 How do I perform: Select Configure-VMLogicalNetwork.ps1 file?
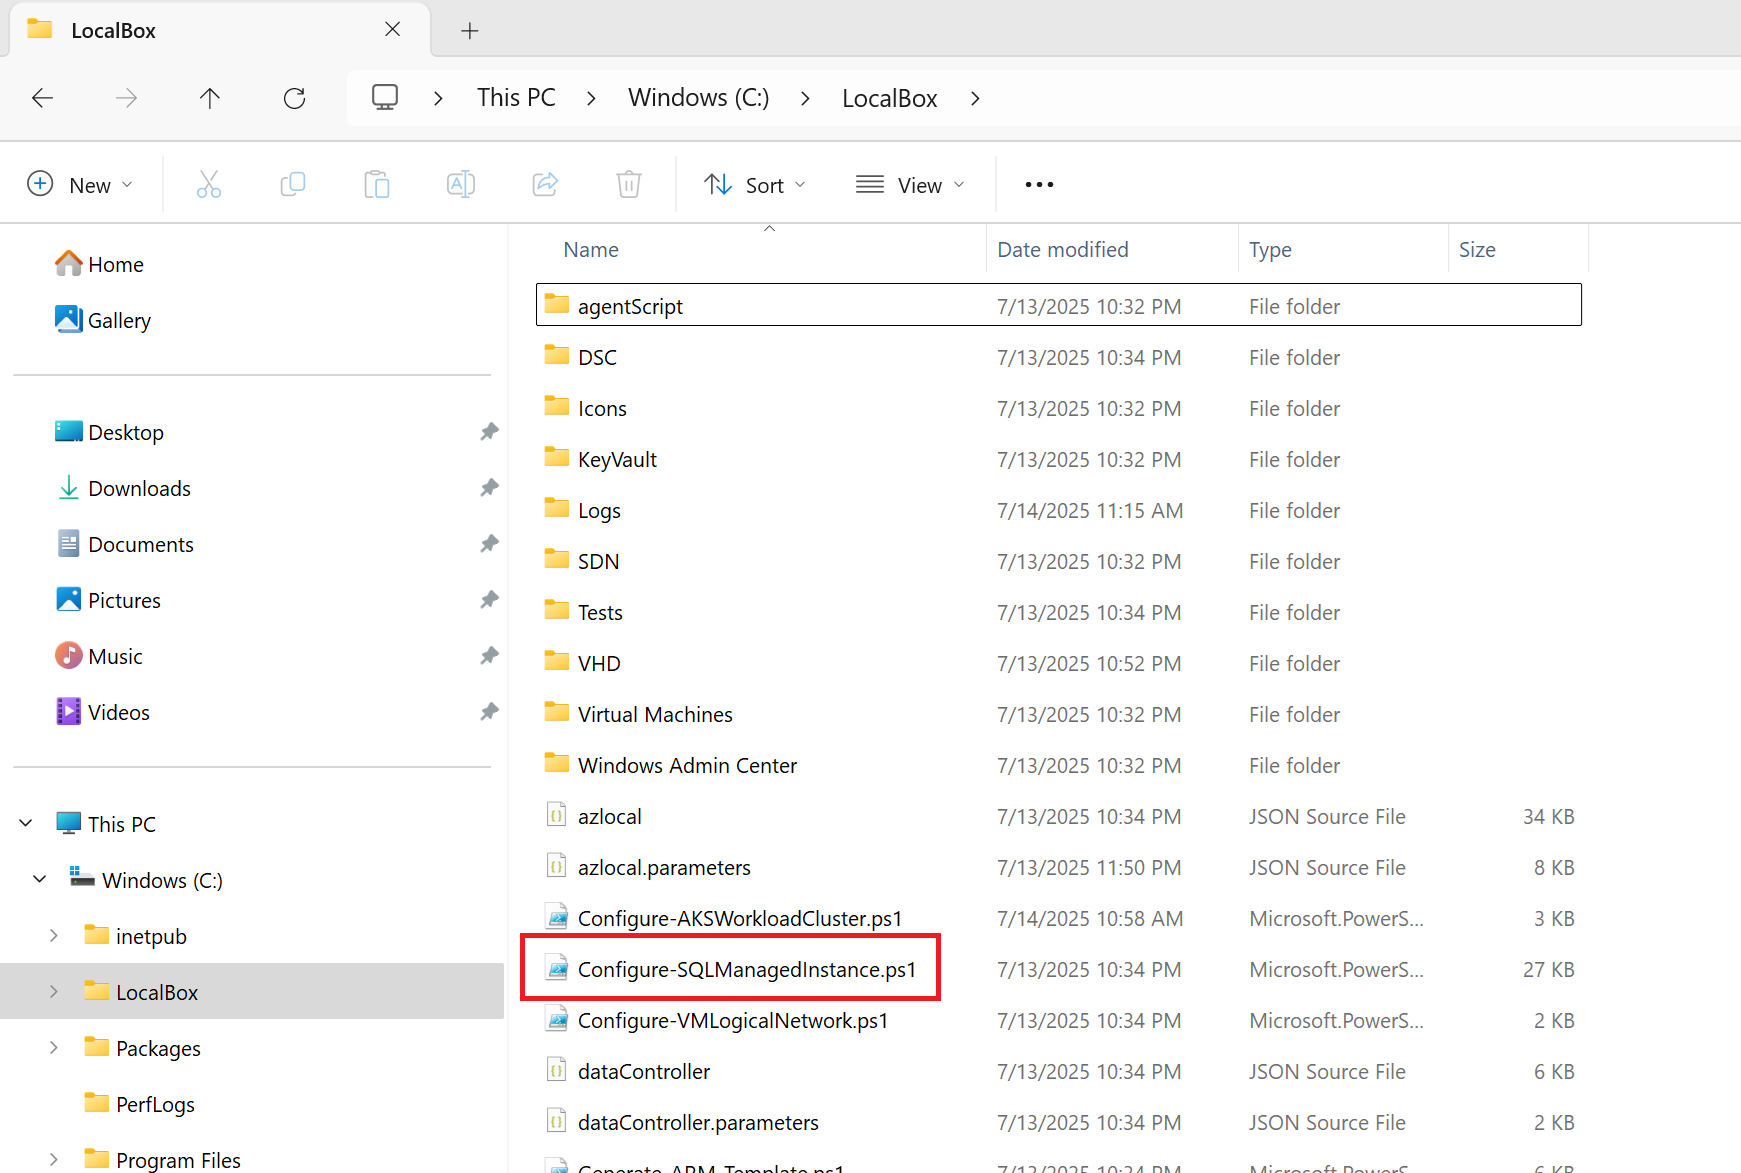pos(1058,1020)
